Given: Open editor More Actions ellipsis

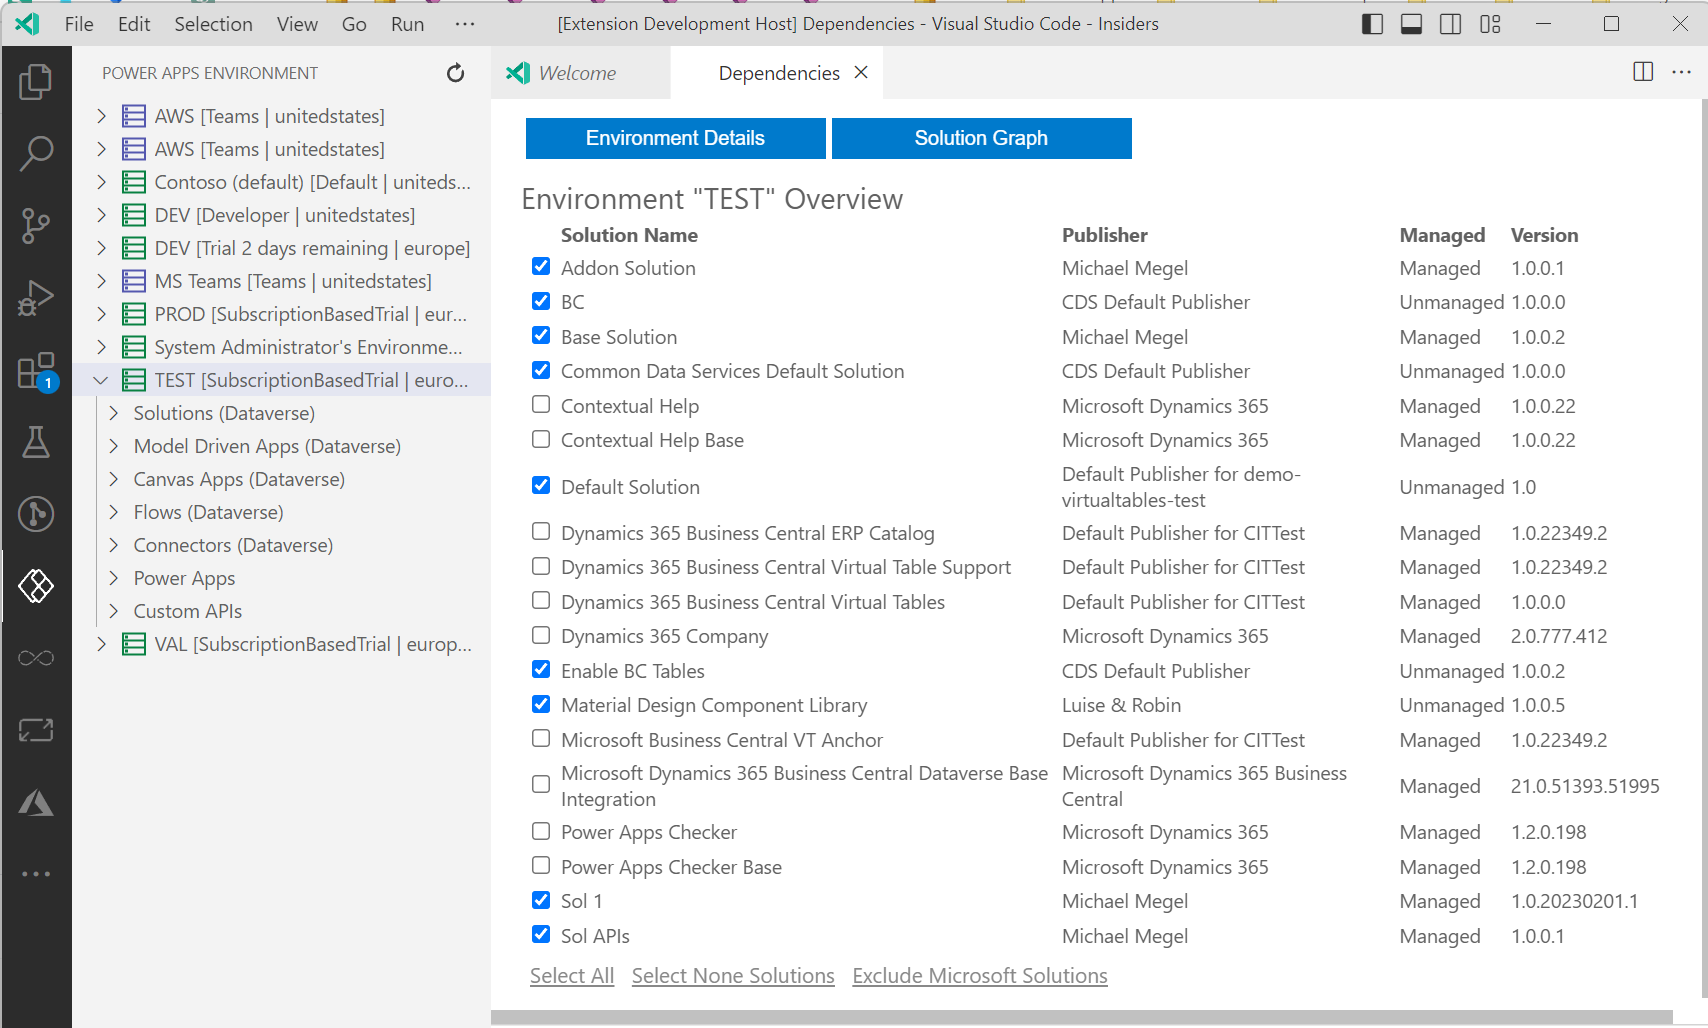Looking at the screenshot, I should (1682, 71).
